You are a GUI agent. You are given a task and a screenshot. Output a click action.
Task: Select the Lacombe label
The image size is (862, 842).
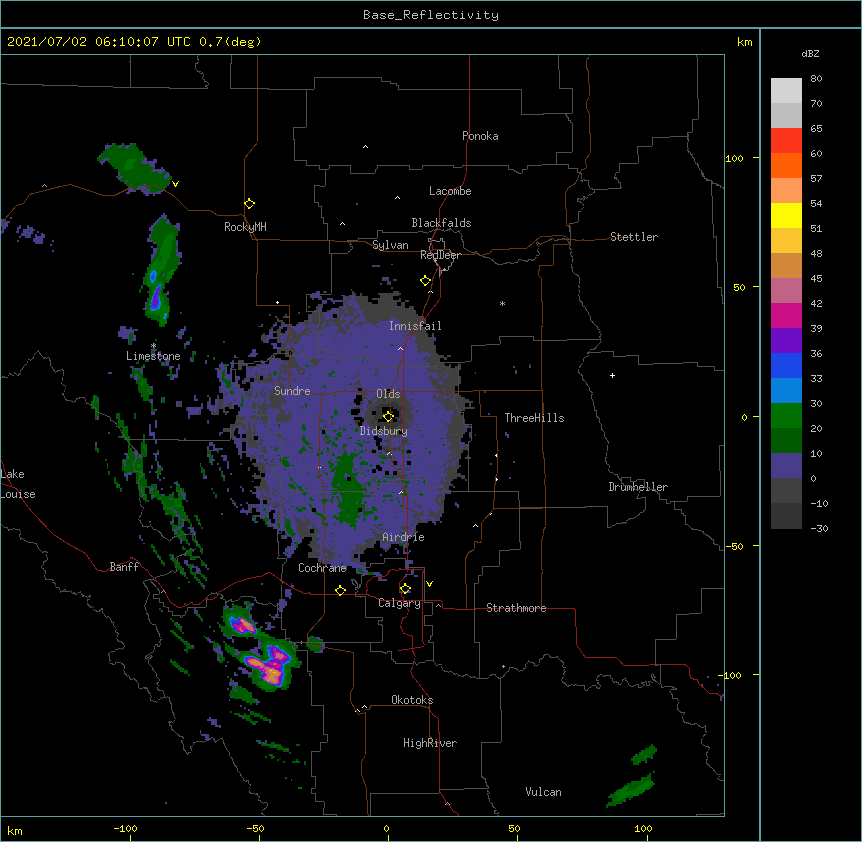450,191
